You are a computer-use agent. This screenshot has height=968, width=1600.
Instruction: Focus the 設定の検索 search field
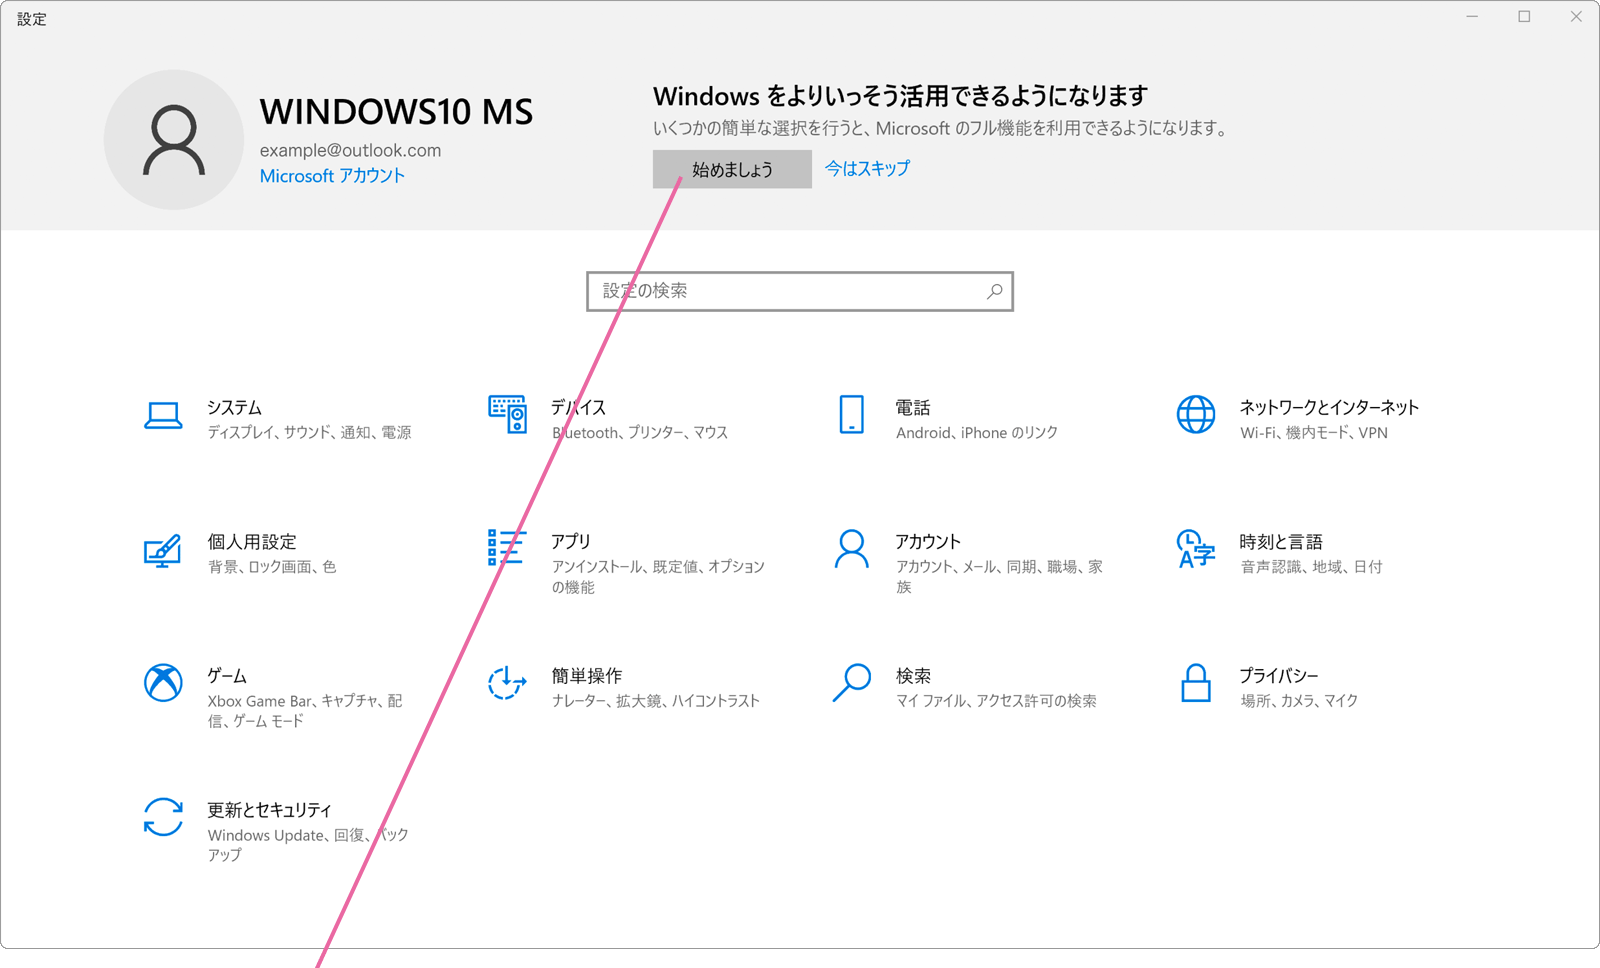click(x=800, y=291)
